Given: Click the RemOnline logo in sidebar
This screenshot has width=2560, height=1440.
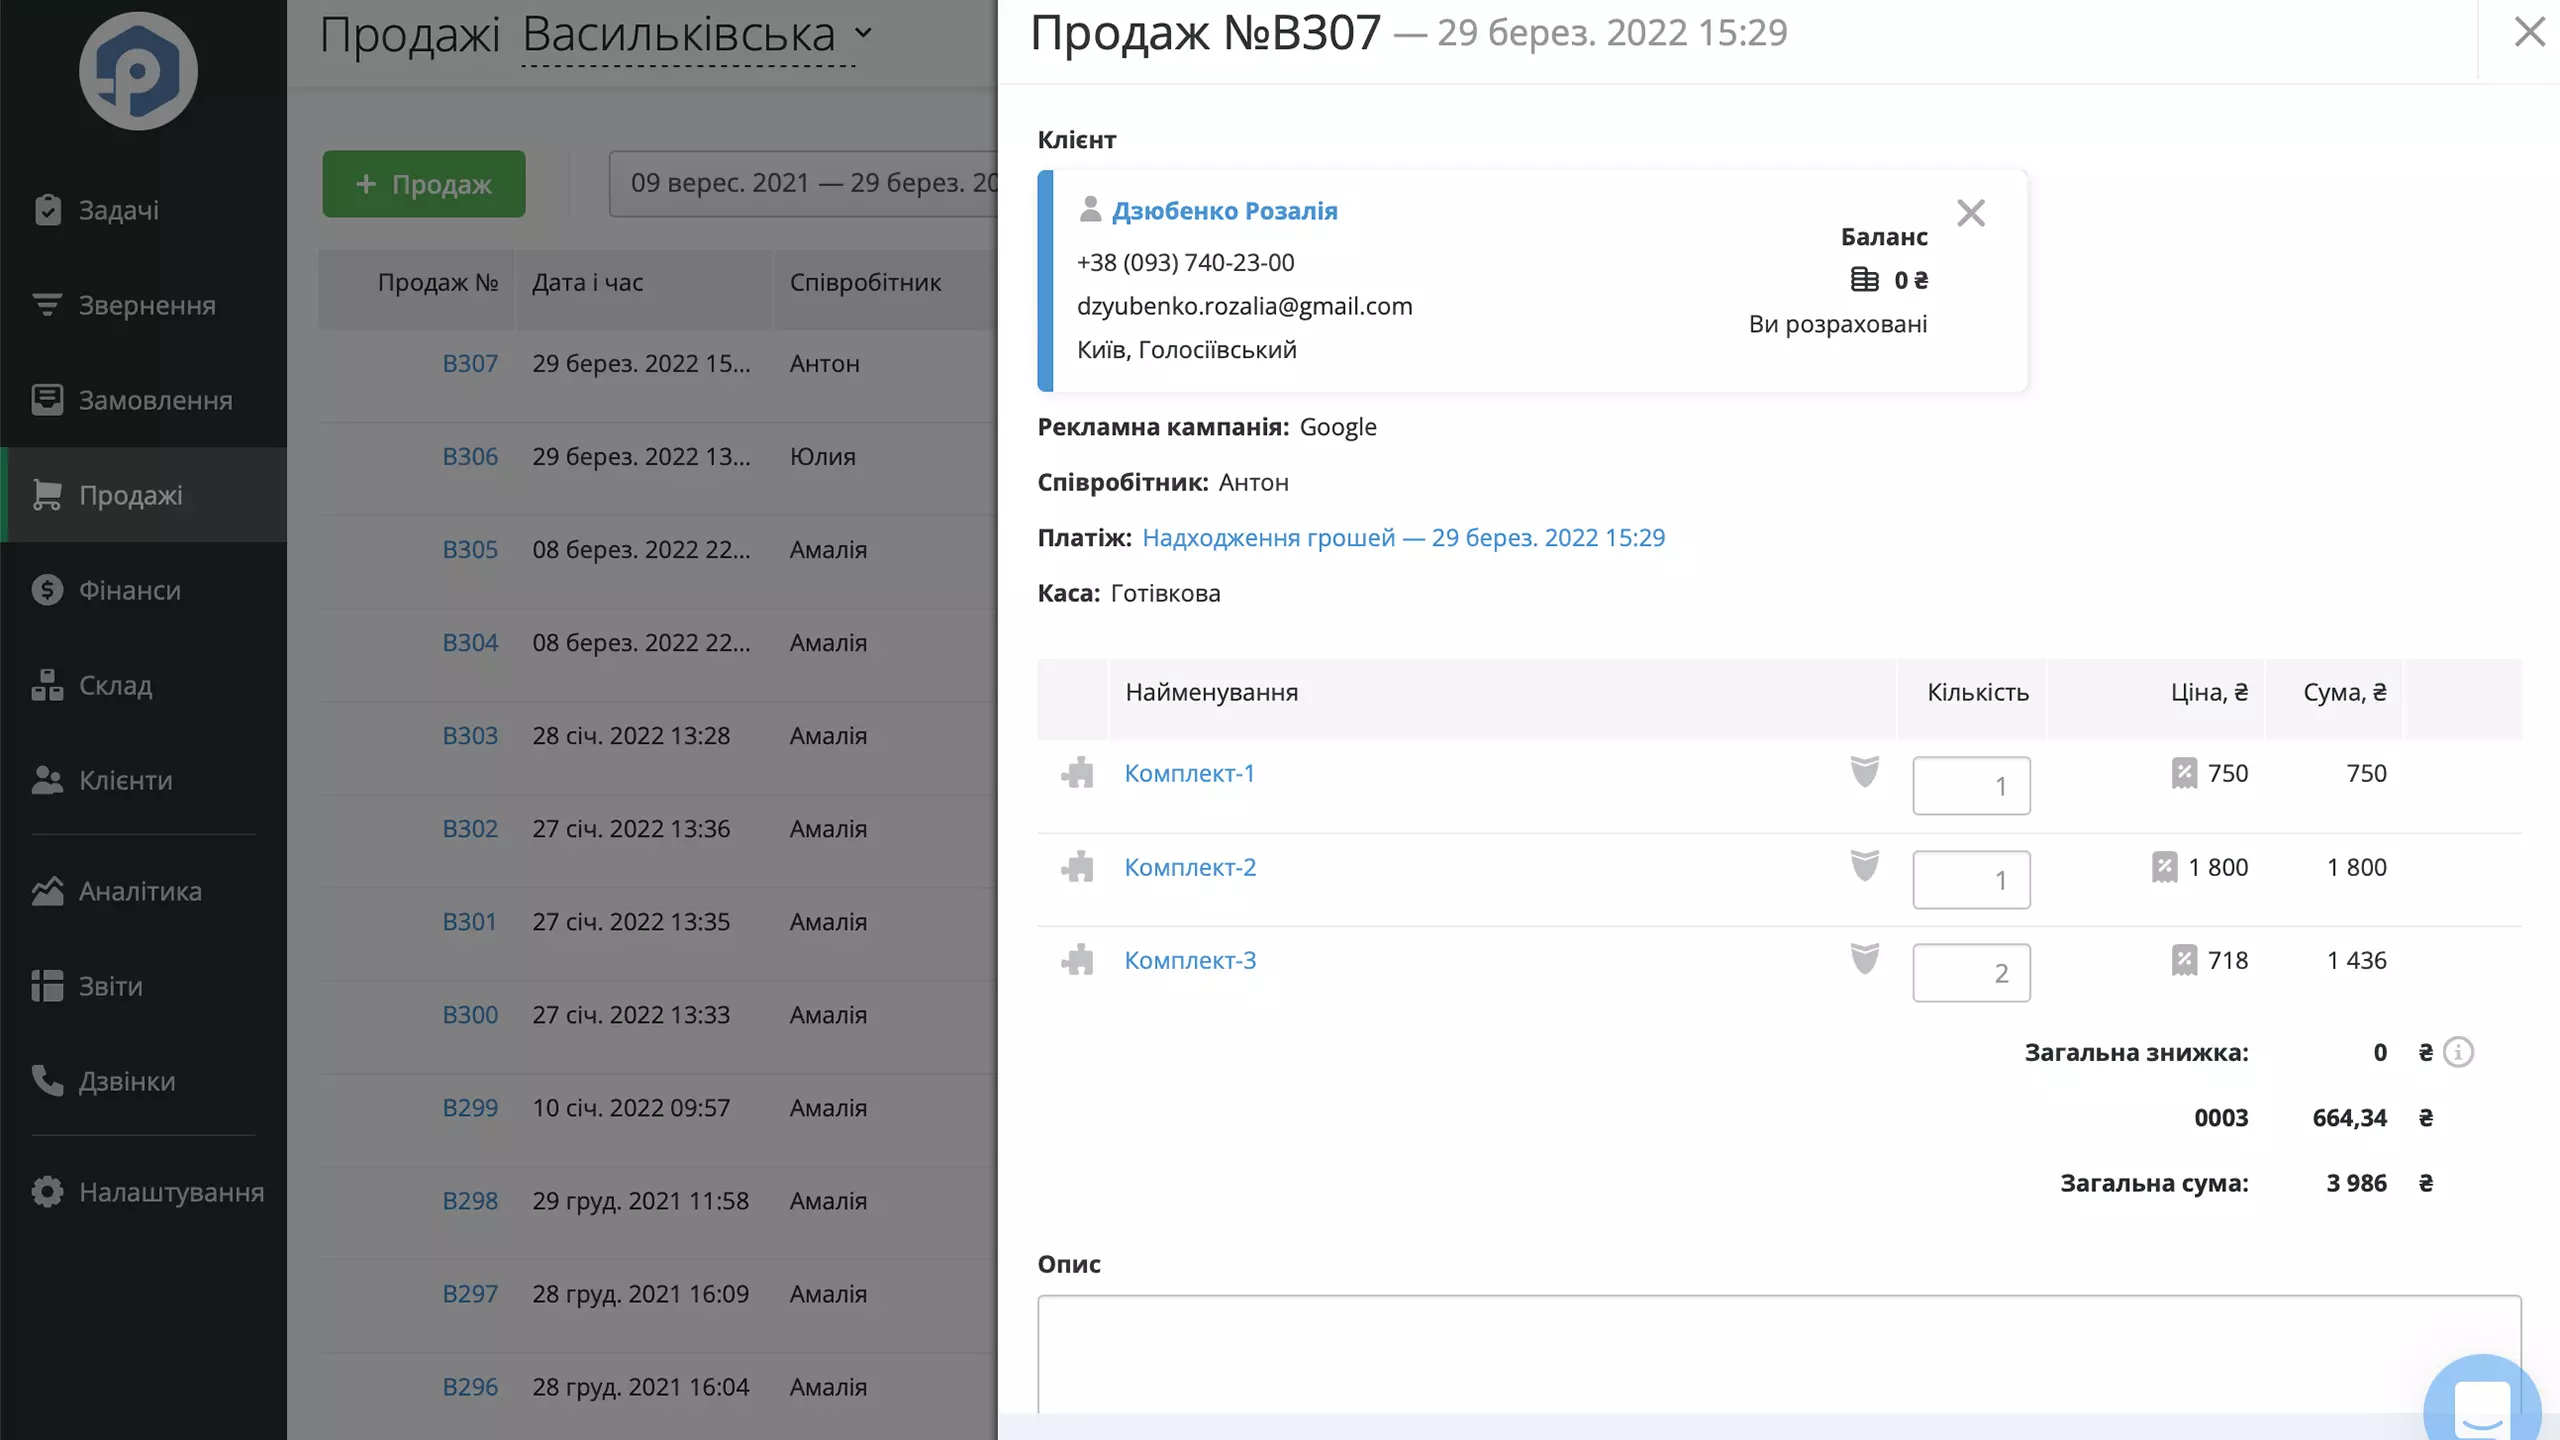Looking at the screenshot, I should tap(138, 71).
